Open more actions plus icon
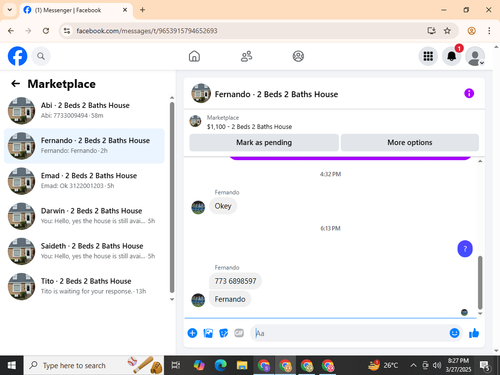Image resolution: width=500 pixels, height=375 pixels. coord(192,333)
